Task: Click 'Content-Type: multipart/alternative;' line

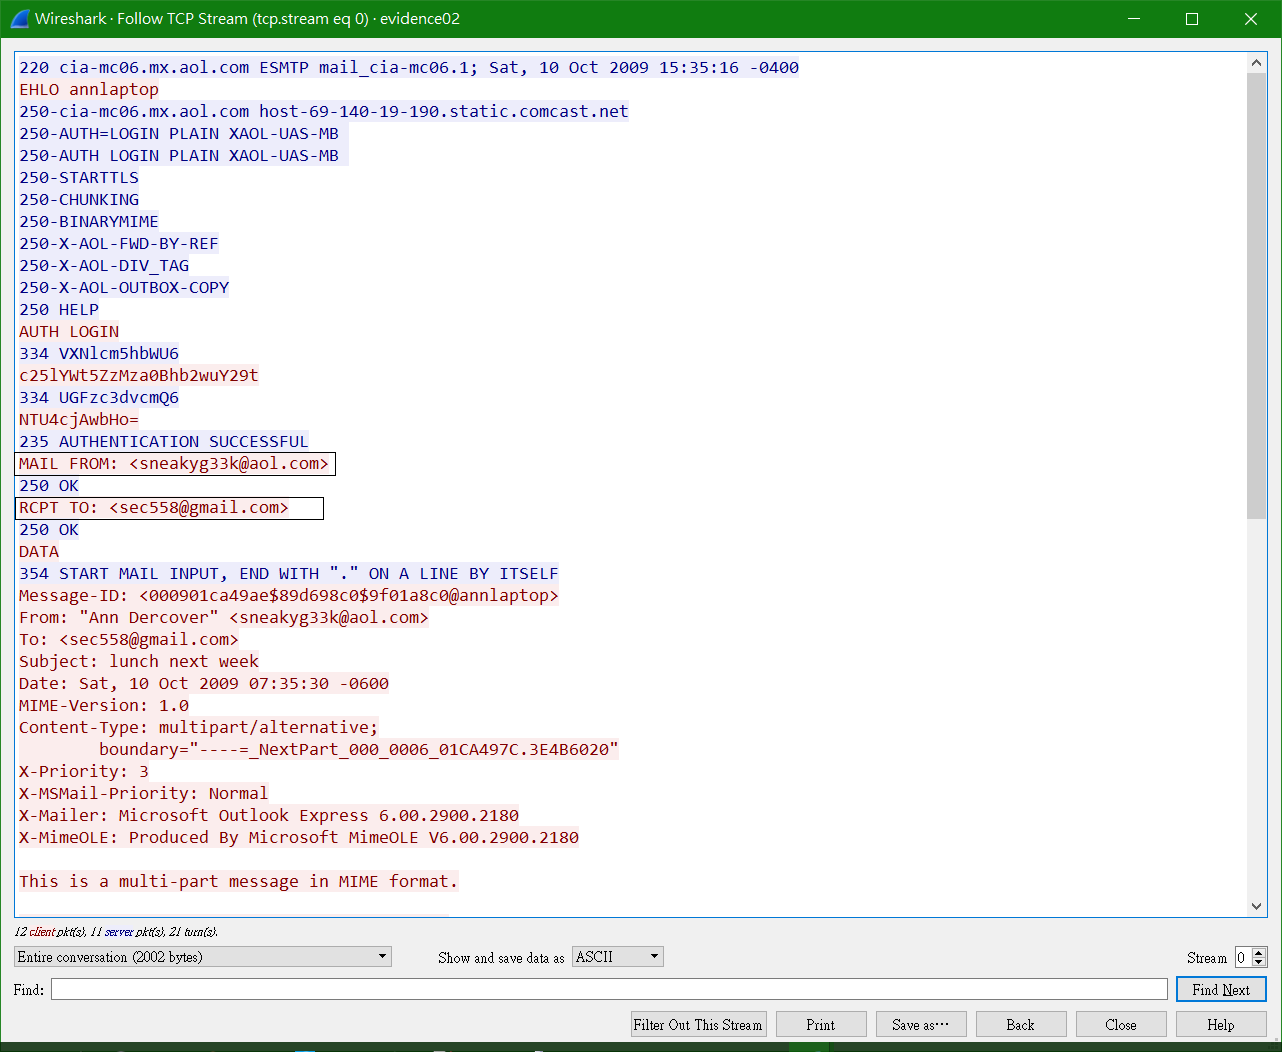Action: point(199,727)
